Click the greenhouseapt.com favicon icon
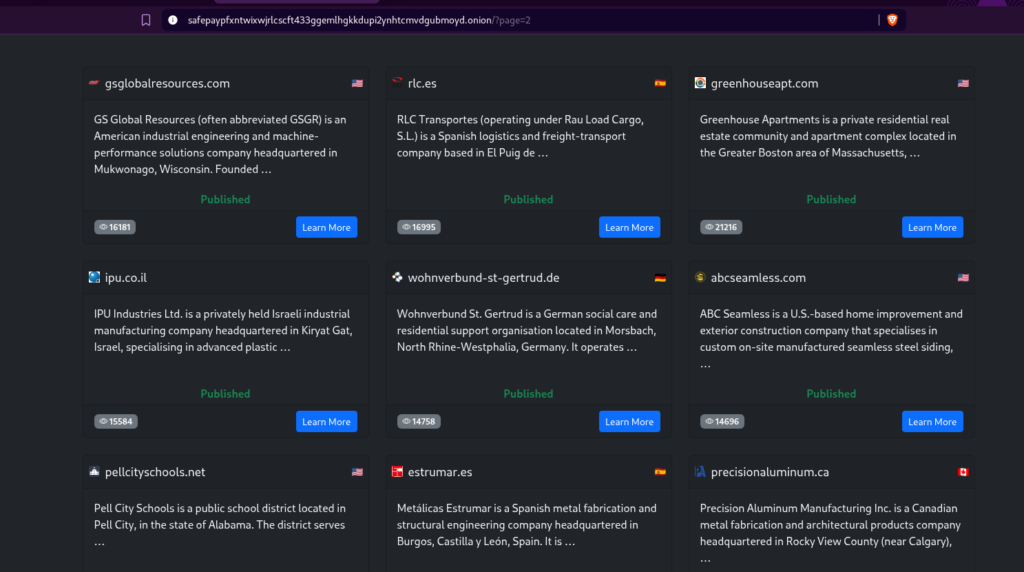 pyautogui.click(x=700, y=84)
